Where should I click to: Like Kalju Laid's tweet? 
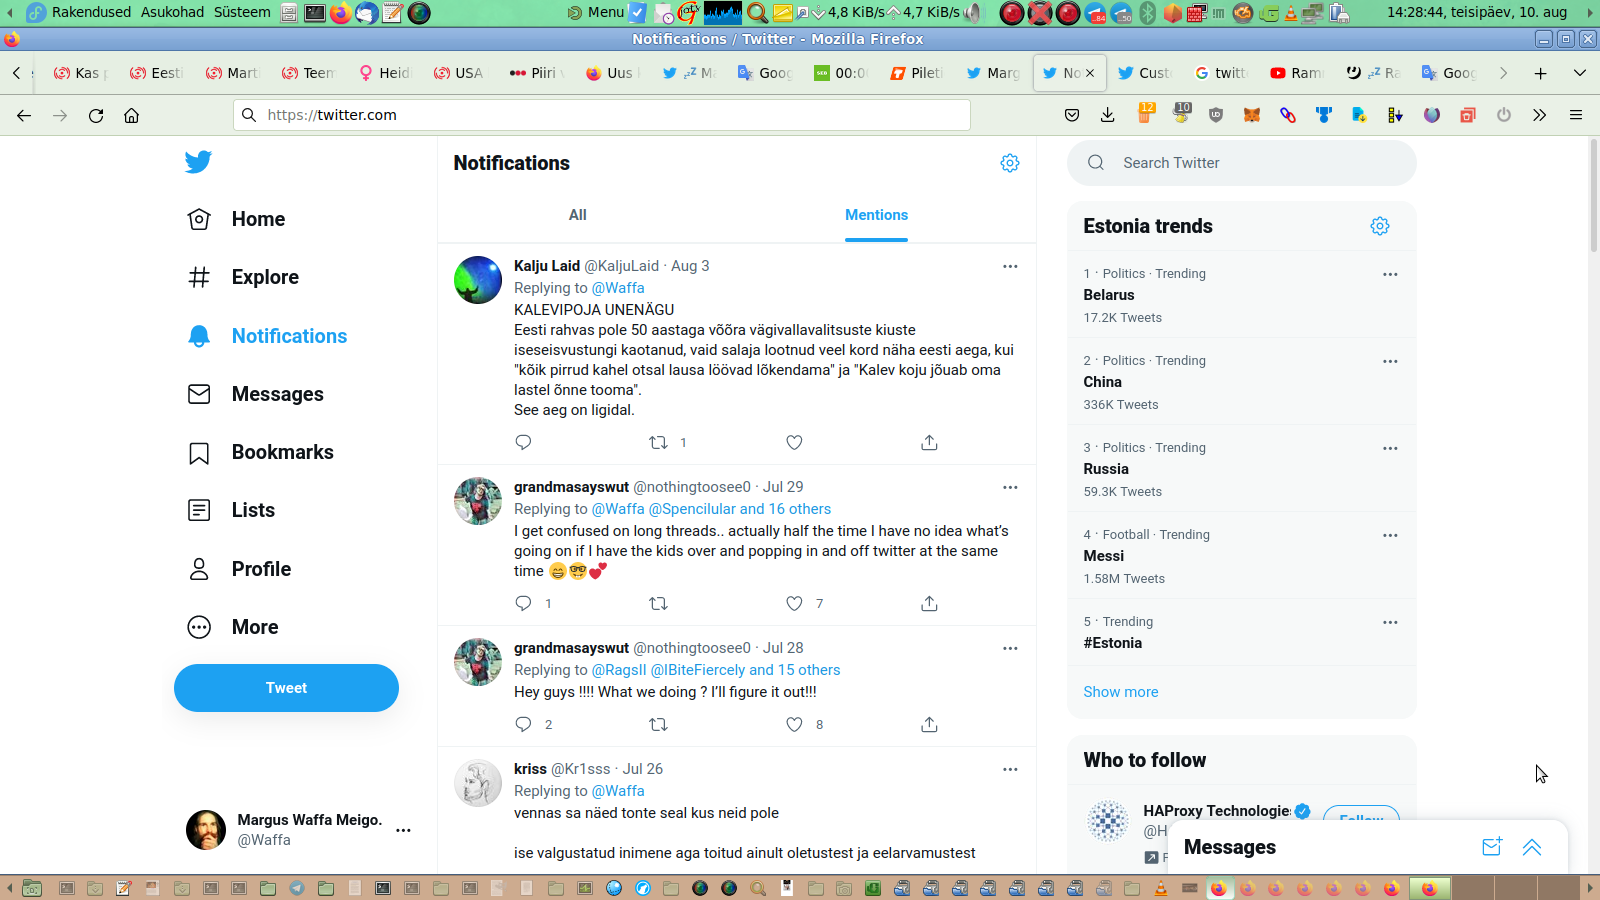click(x=794, y=442)
